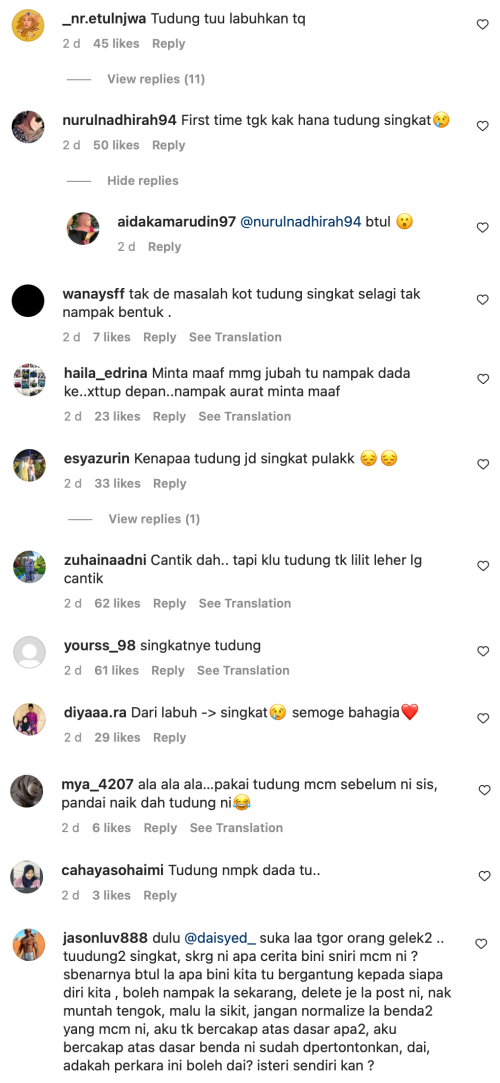Like zuhainaadni's comment via heart icon
The height and width of the screenshot is (1083, 500).
point(483,566)
